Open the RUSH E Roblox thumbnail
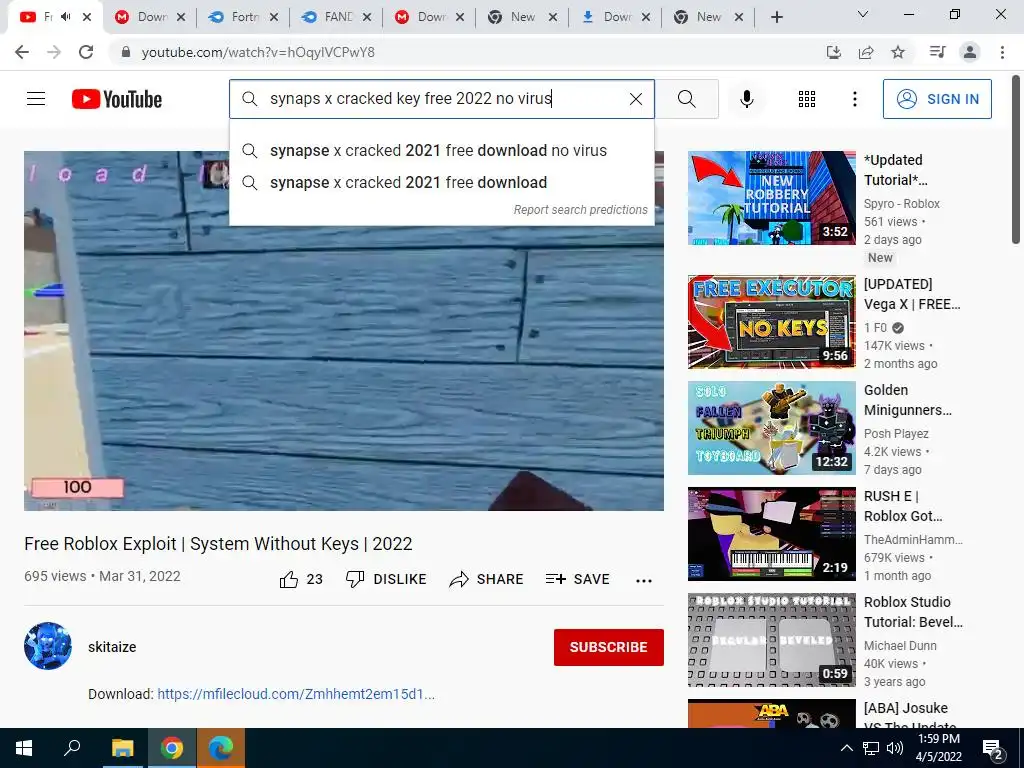 click(x=771, y=534)
